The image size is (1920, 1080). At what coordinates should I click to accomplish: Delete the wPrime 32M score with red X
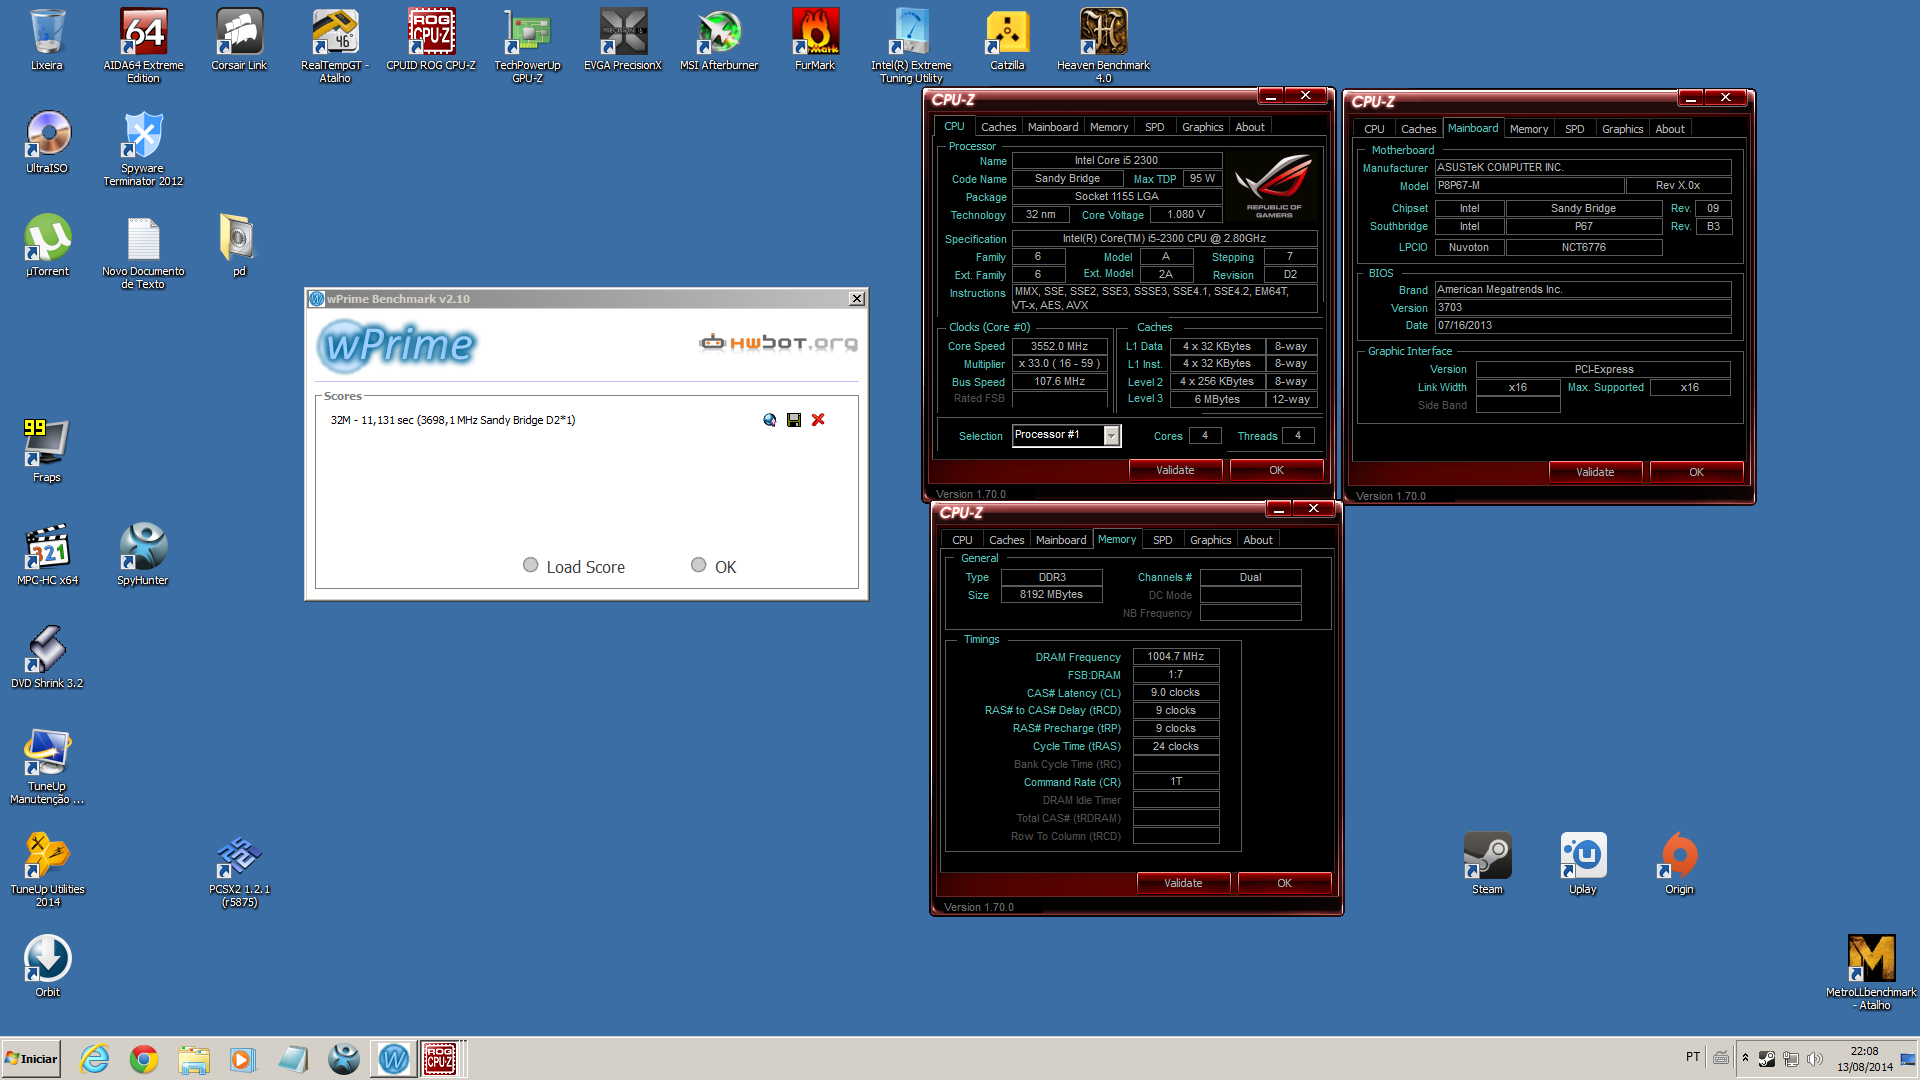tap(818, 420)
